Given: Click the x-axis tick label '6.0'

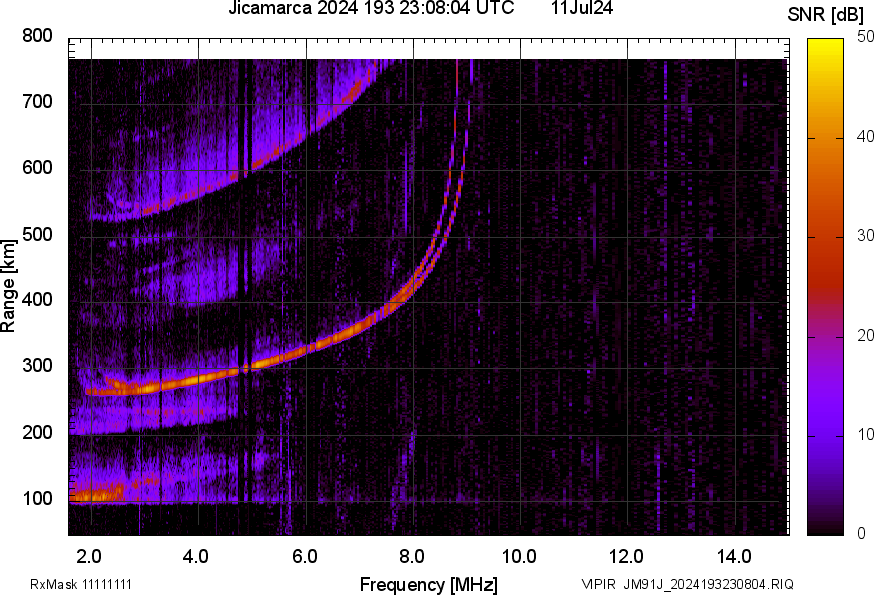Looking at the screenshot, I should point(304,556).
